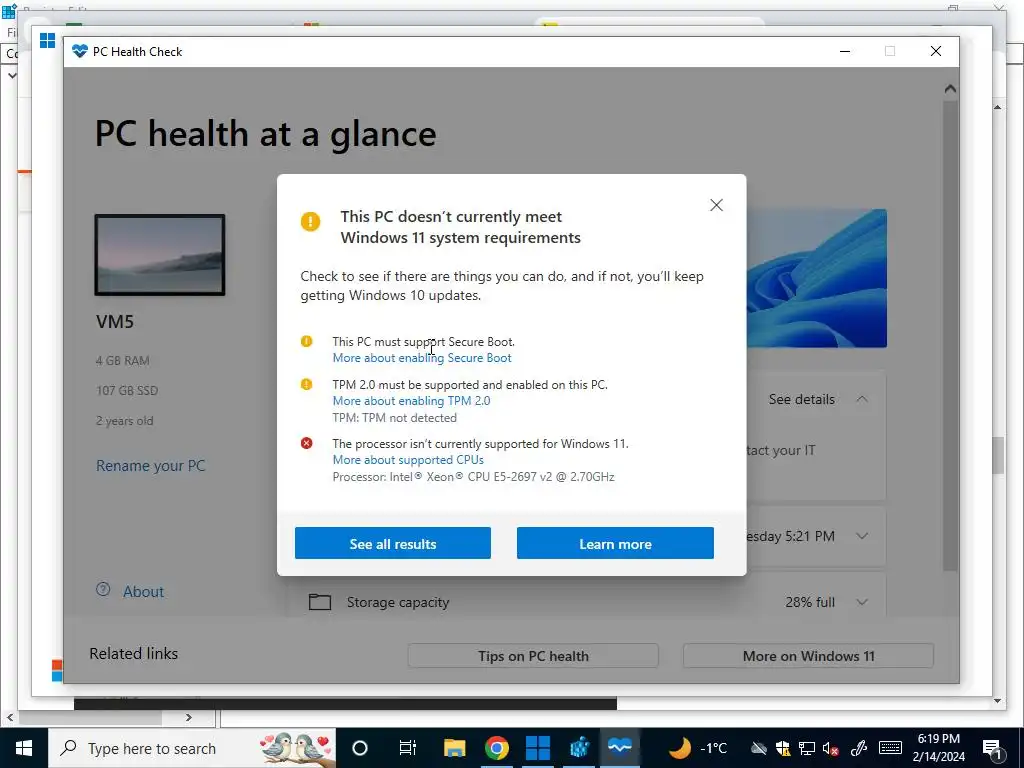Click the Type here to search box

pyautogui.click(x=193, y=748)
